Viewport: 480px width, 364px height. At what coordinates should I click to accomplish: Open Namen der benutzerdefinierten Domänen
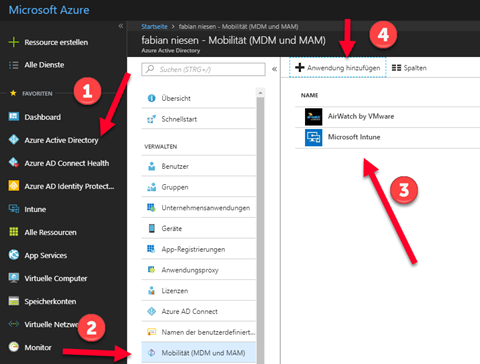coord(198,332)
